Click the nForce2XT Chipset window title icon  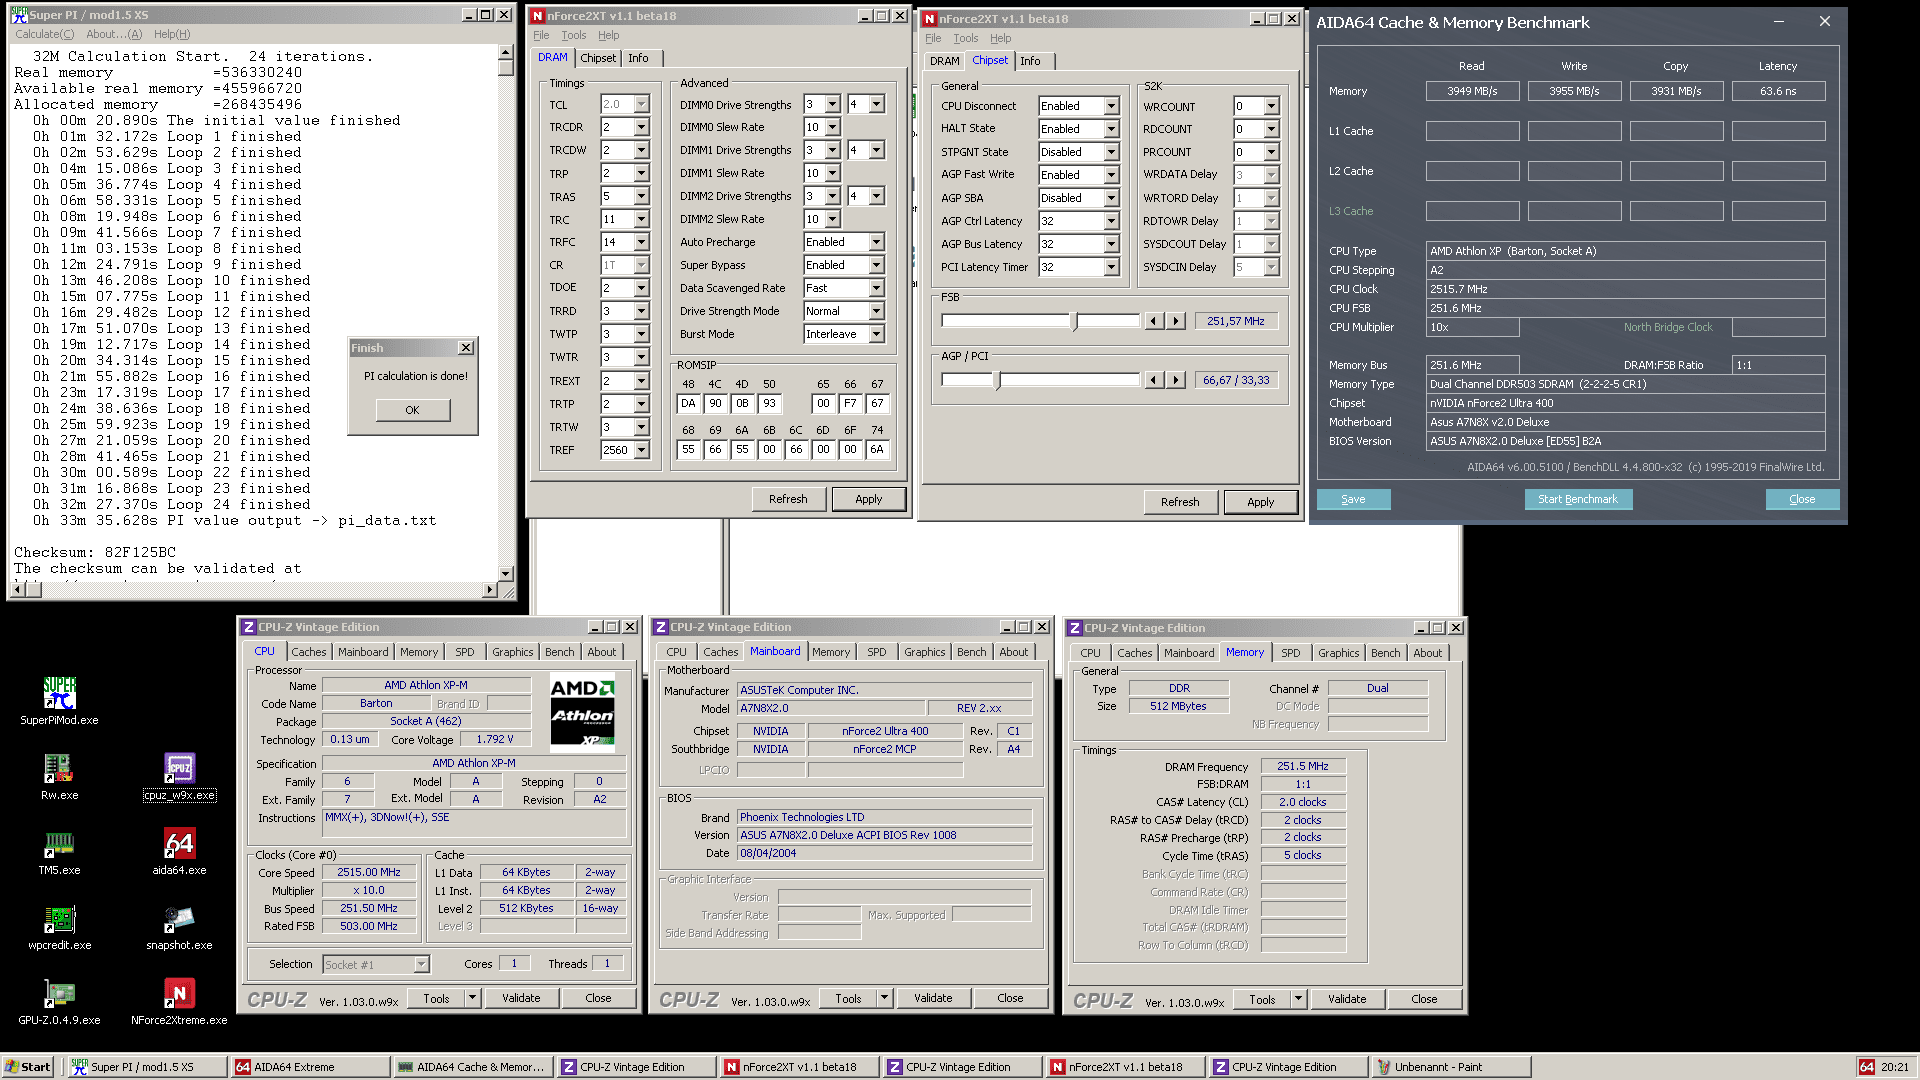tap(930, 19)
